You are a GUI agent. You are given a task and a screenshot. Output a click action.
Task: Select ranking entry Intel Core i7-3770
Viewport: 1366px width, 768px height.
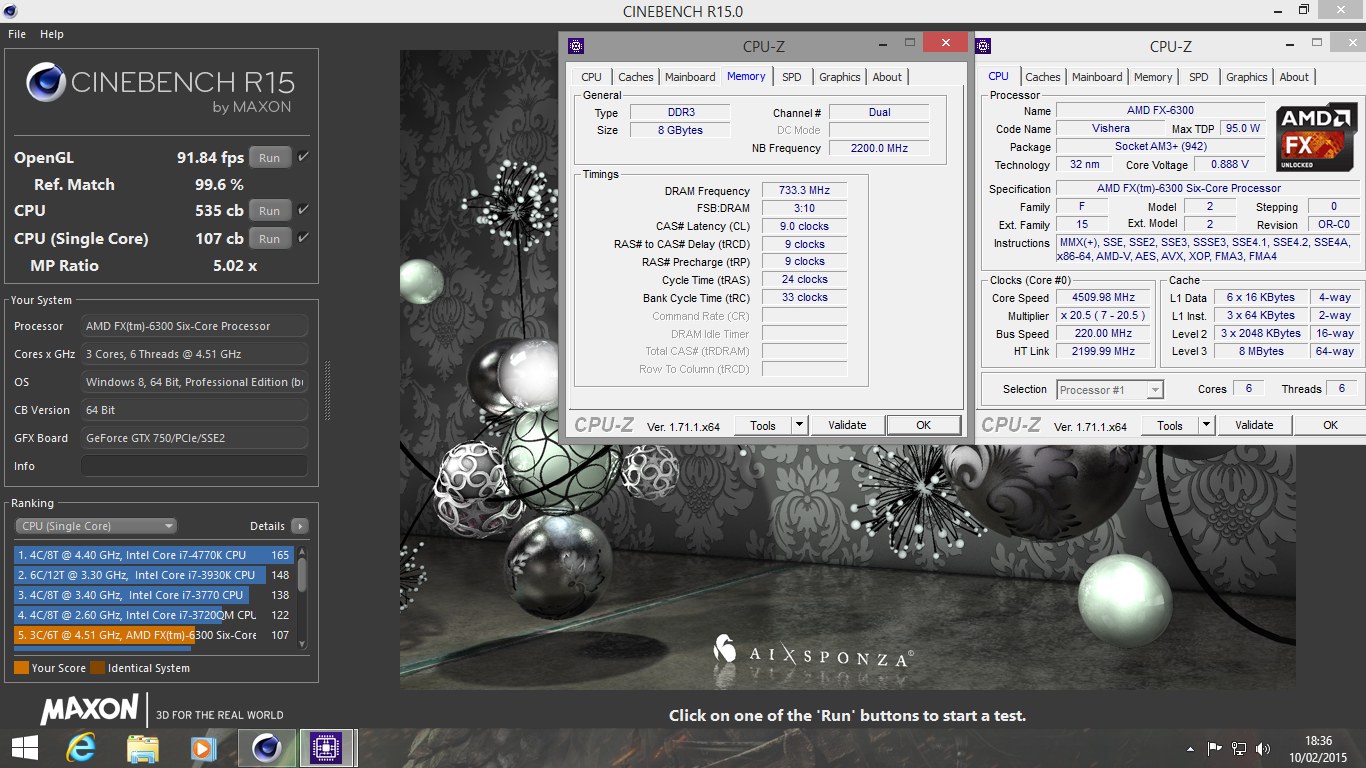[152, 595]
